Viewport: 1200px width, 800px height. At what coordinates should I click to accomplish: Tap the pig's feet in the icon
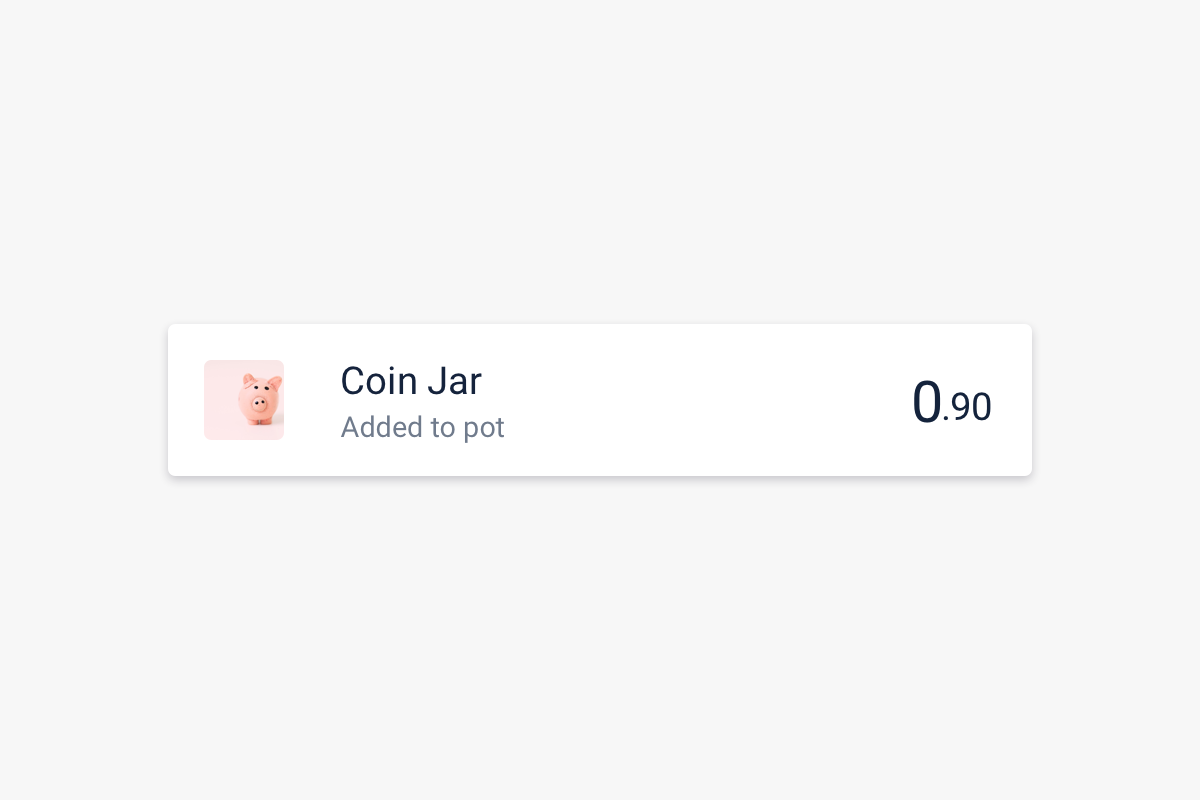tap(260, 421)
